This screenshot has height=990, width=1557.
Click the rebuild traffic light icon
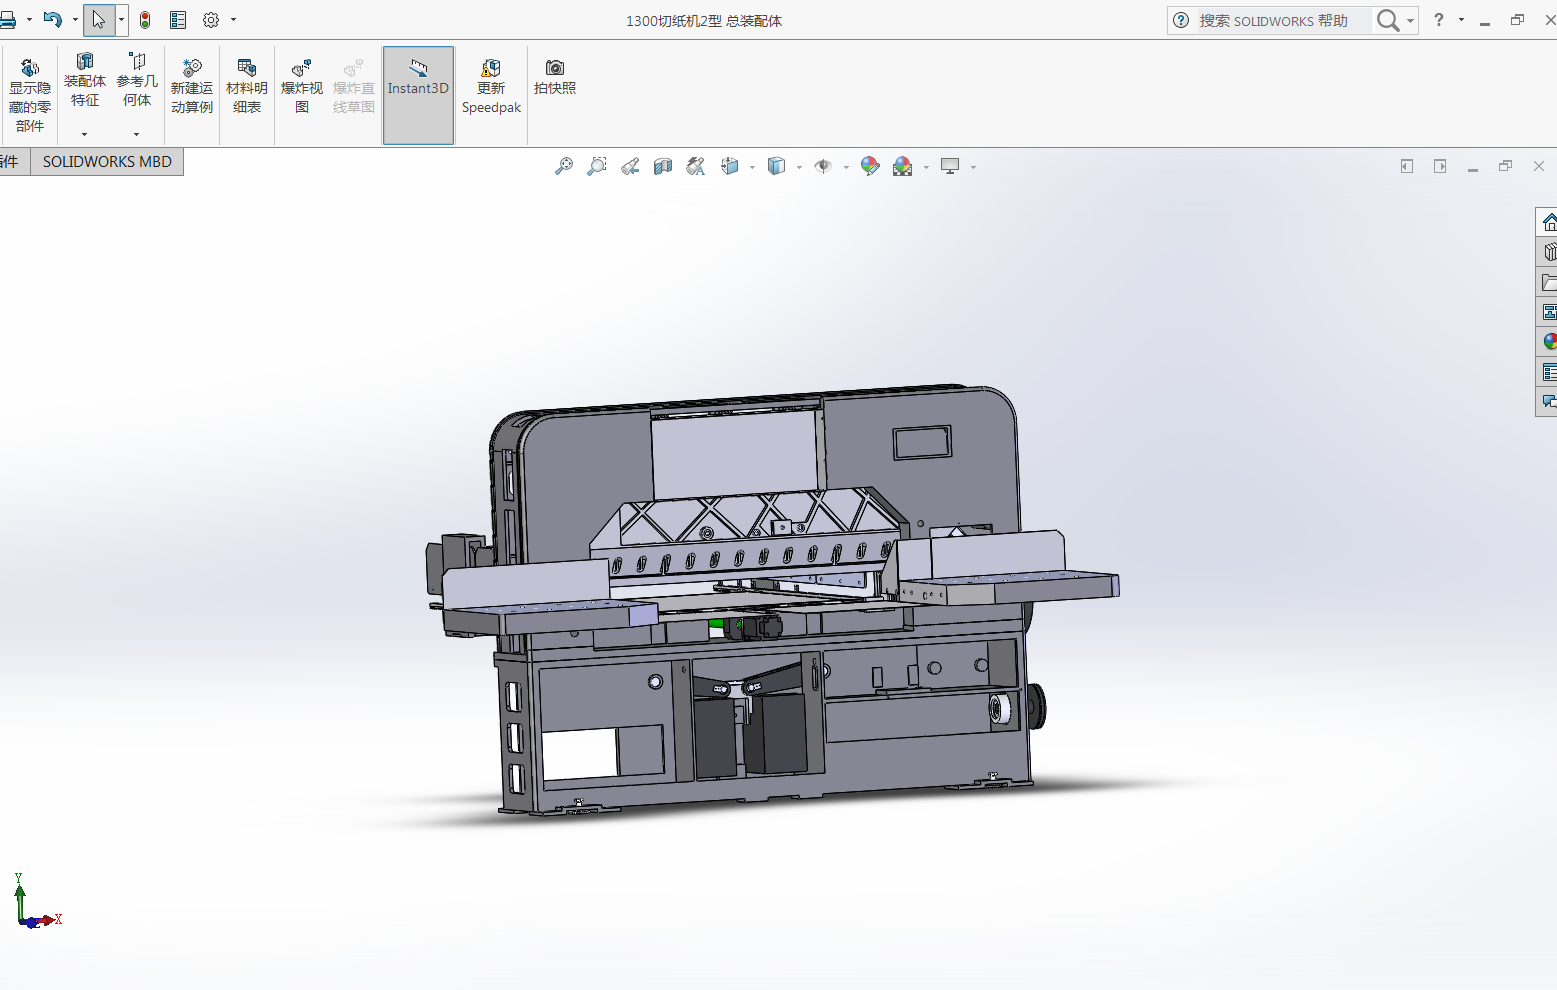click(145, 20)
